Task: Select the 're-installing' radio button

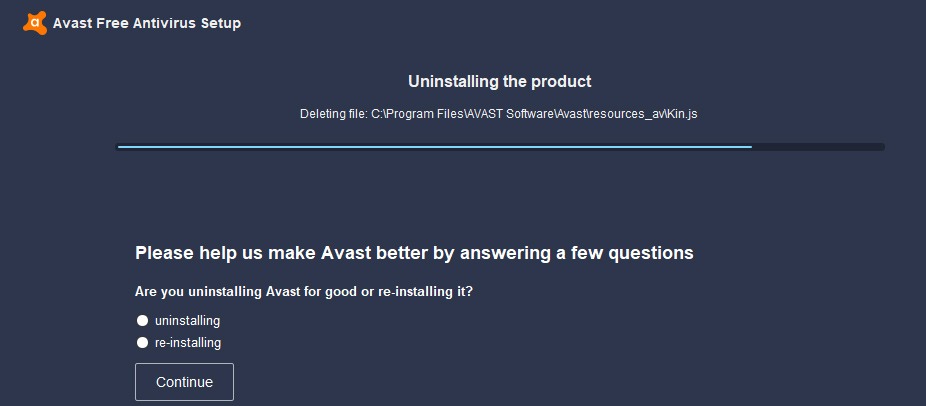Action: (x=142, y=343)
